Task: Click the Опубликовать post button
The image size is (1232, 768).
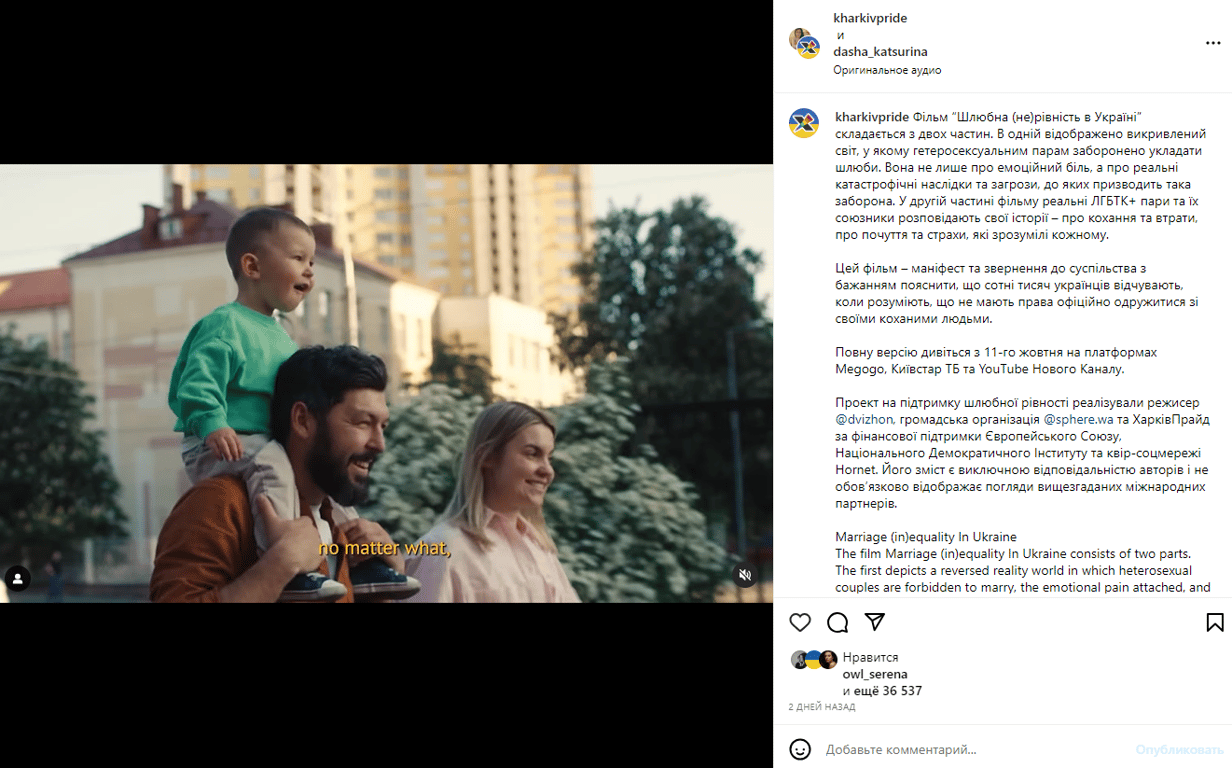Action: tap(1179, 749)
